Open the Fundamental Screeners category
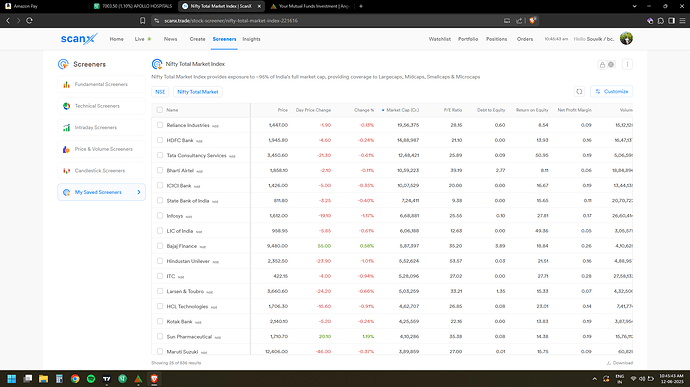 [101, 84]
